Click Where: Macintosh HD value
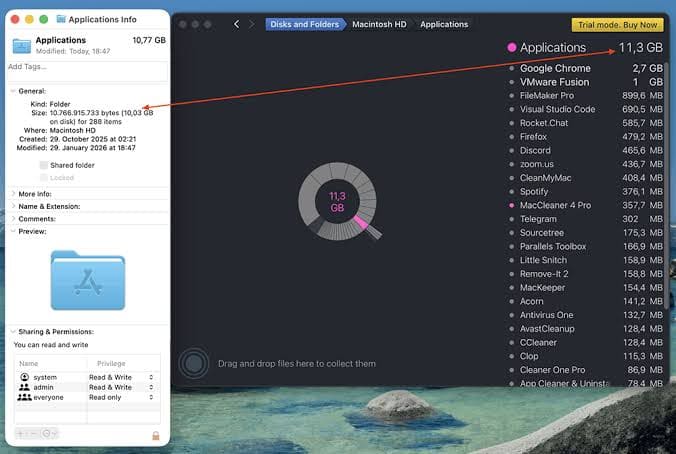The height and width of the screenshot is (454, 676). pyautogui.click(x=72, y=130)
